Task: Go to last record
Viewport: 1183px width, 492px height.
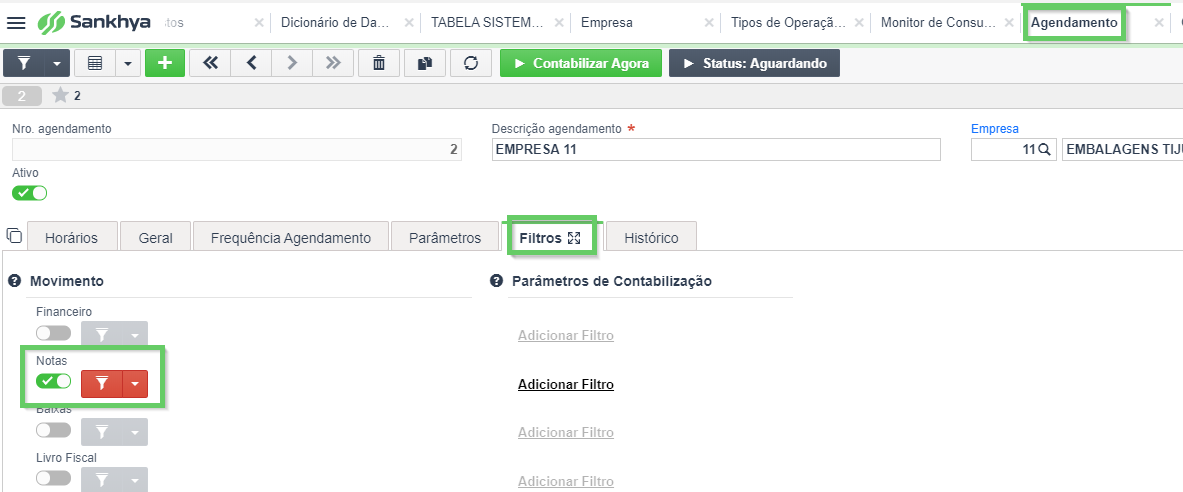Action: click(333, 63)
